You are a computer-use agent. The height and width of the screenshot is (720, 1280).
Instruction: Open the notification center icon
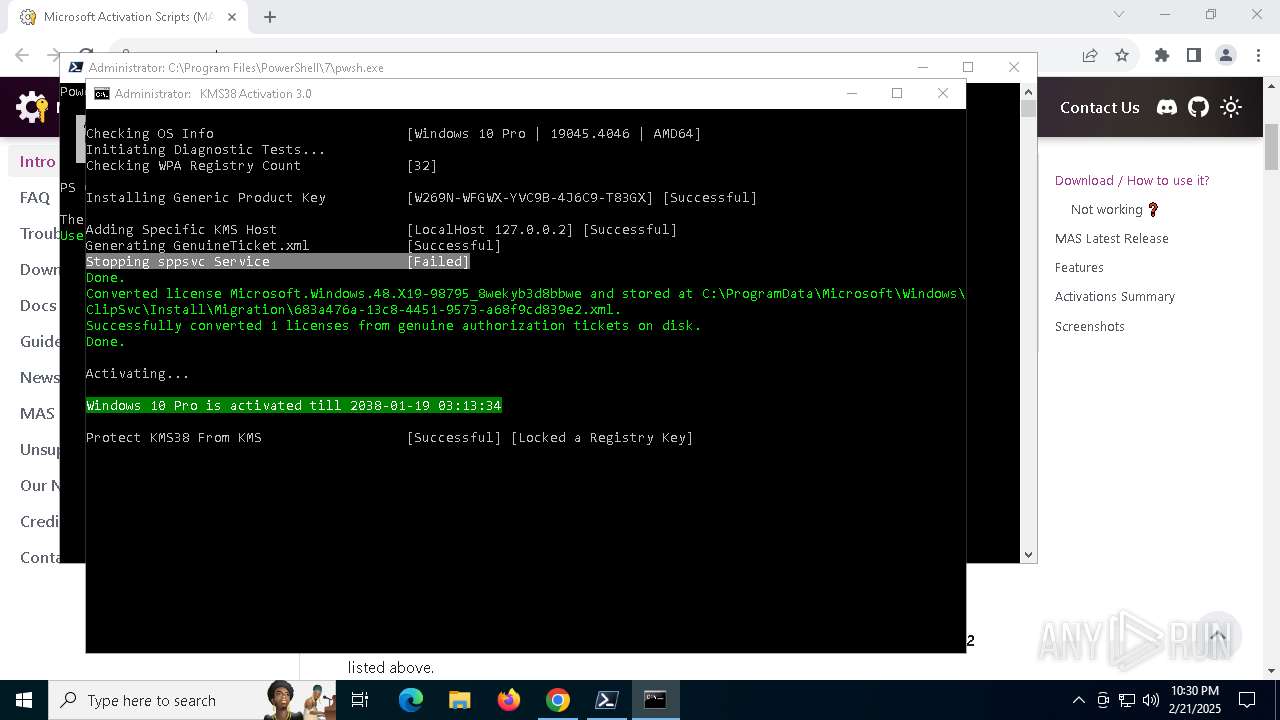1247,700
